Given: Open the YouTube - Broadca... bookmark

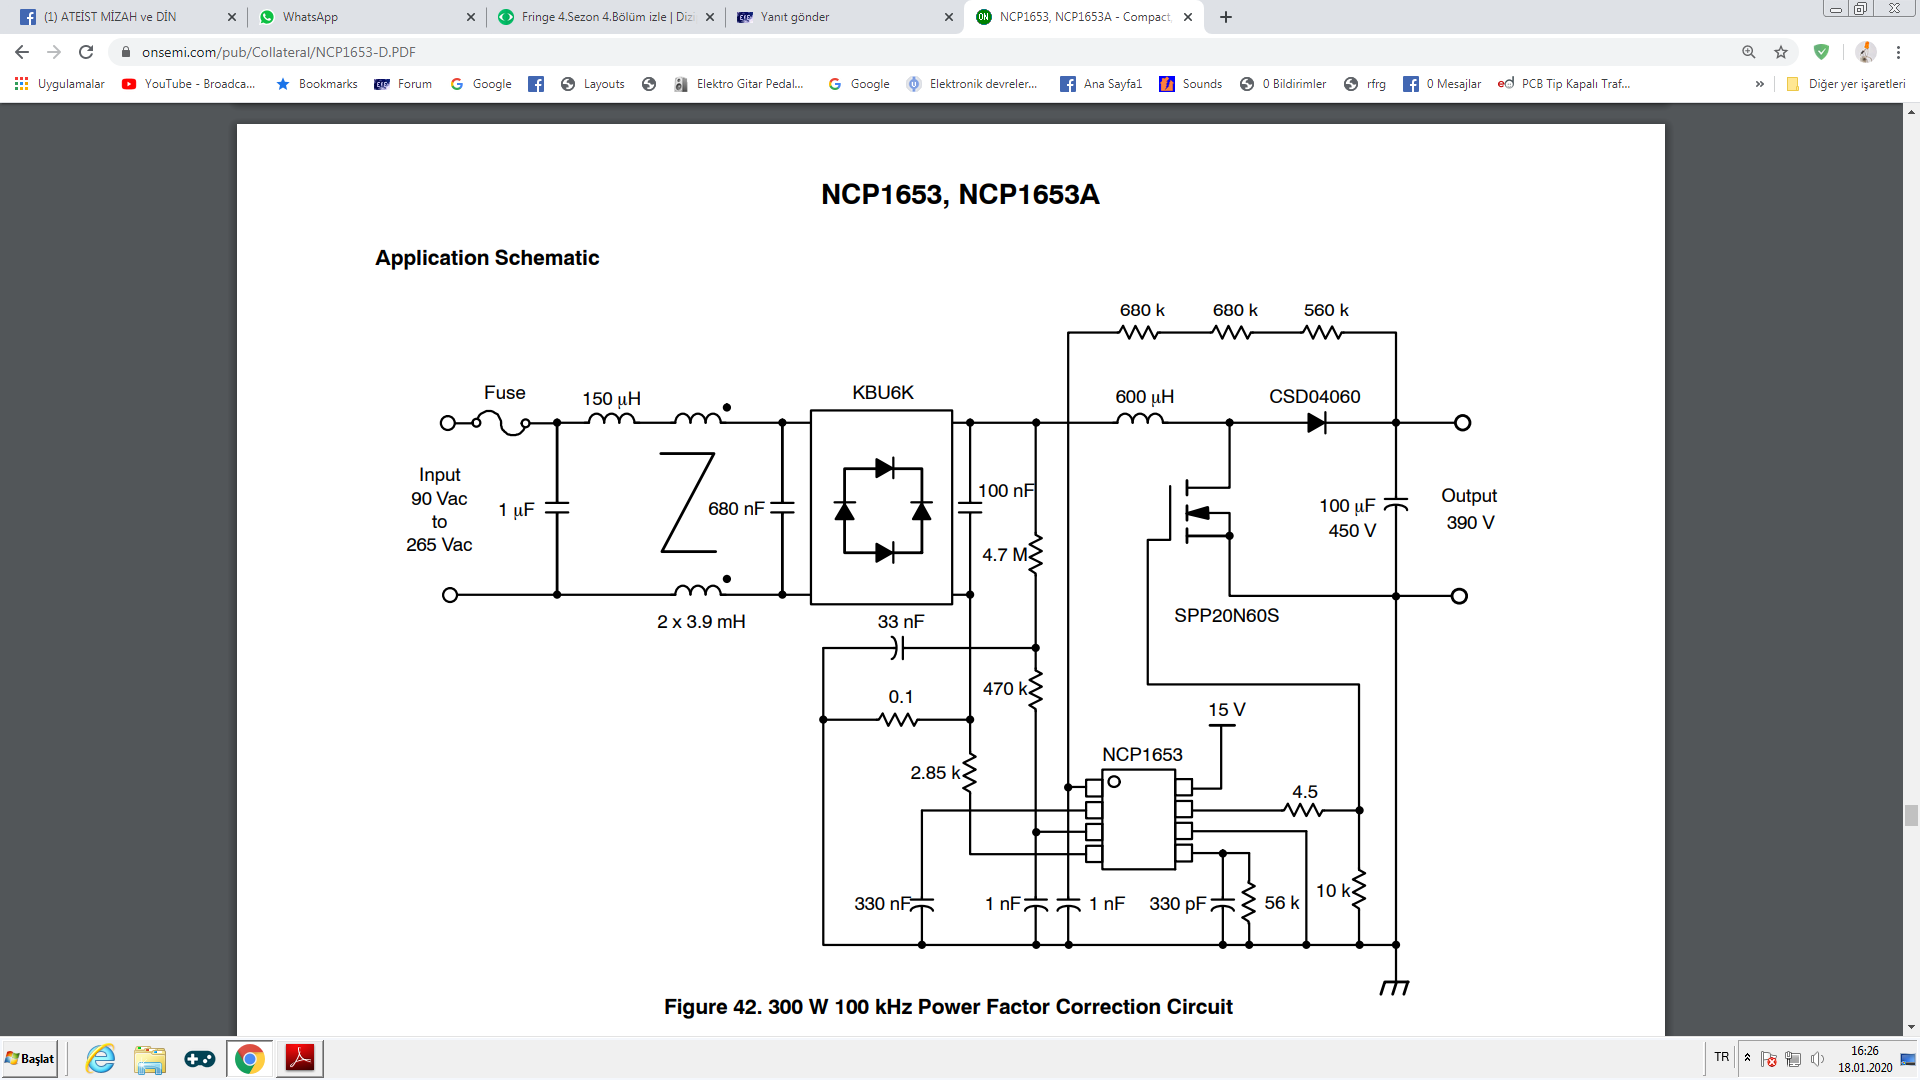Looking at the screenshot, I should [189, 84].
